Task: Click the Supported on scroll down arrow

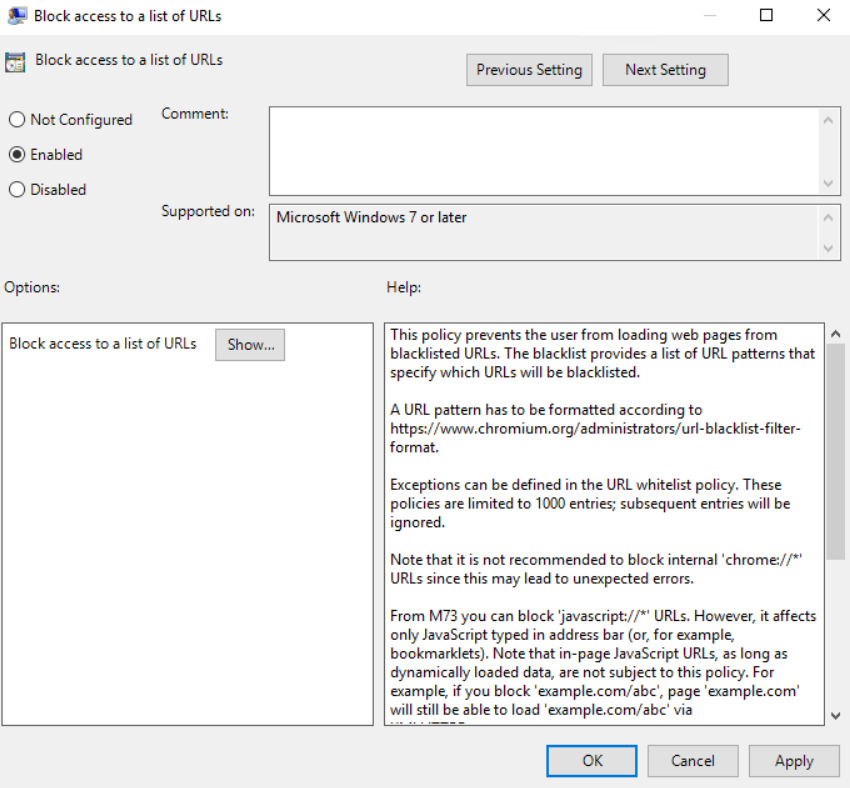Action: coord(829,248)
